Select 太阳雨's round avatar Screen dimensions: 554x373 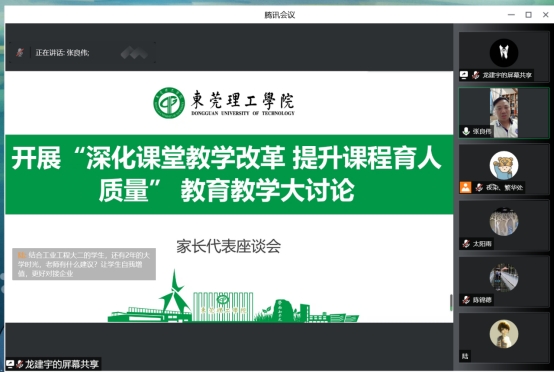click(x=504, y=221)
